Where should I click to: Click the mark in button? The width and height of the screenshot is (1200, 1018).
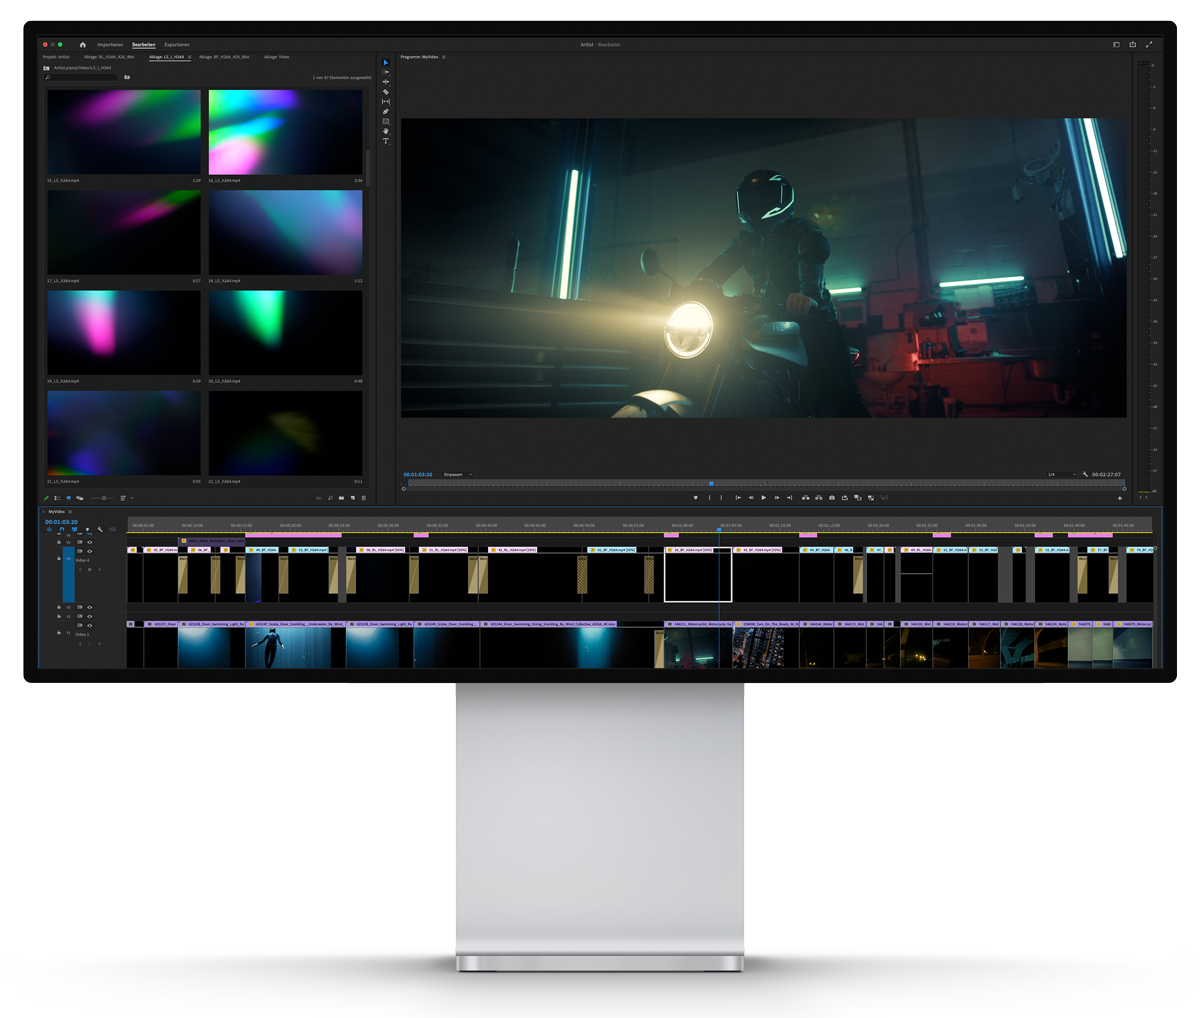point(710,498)
